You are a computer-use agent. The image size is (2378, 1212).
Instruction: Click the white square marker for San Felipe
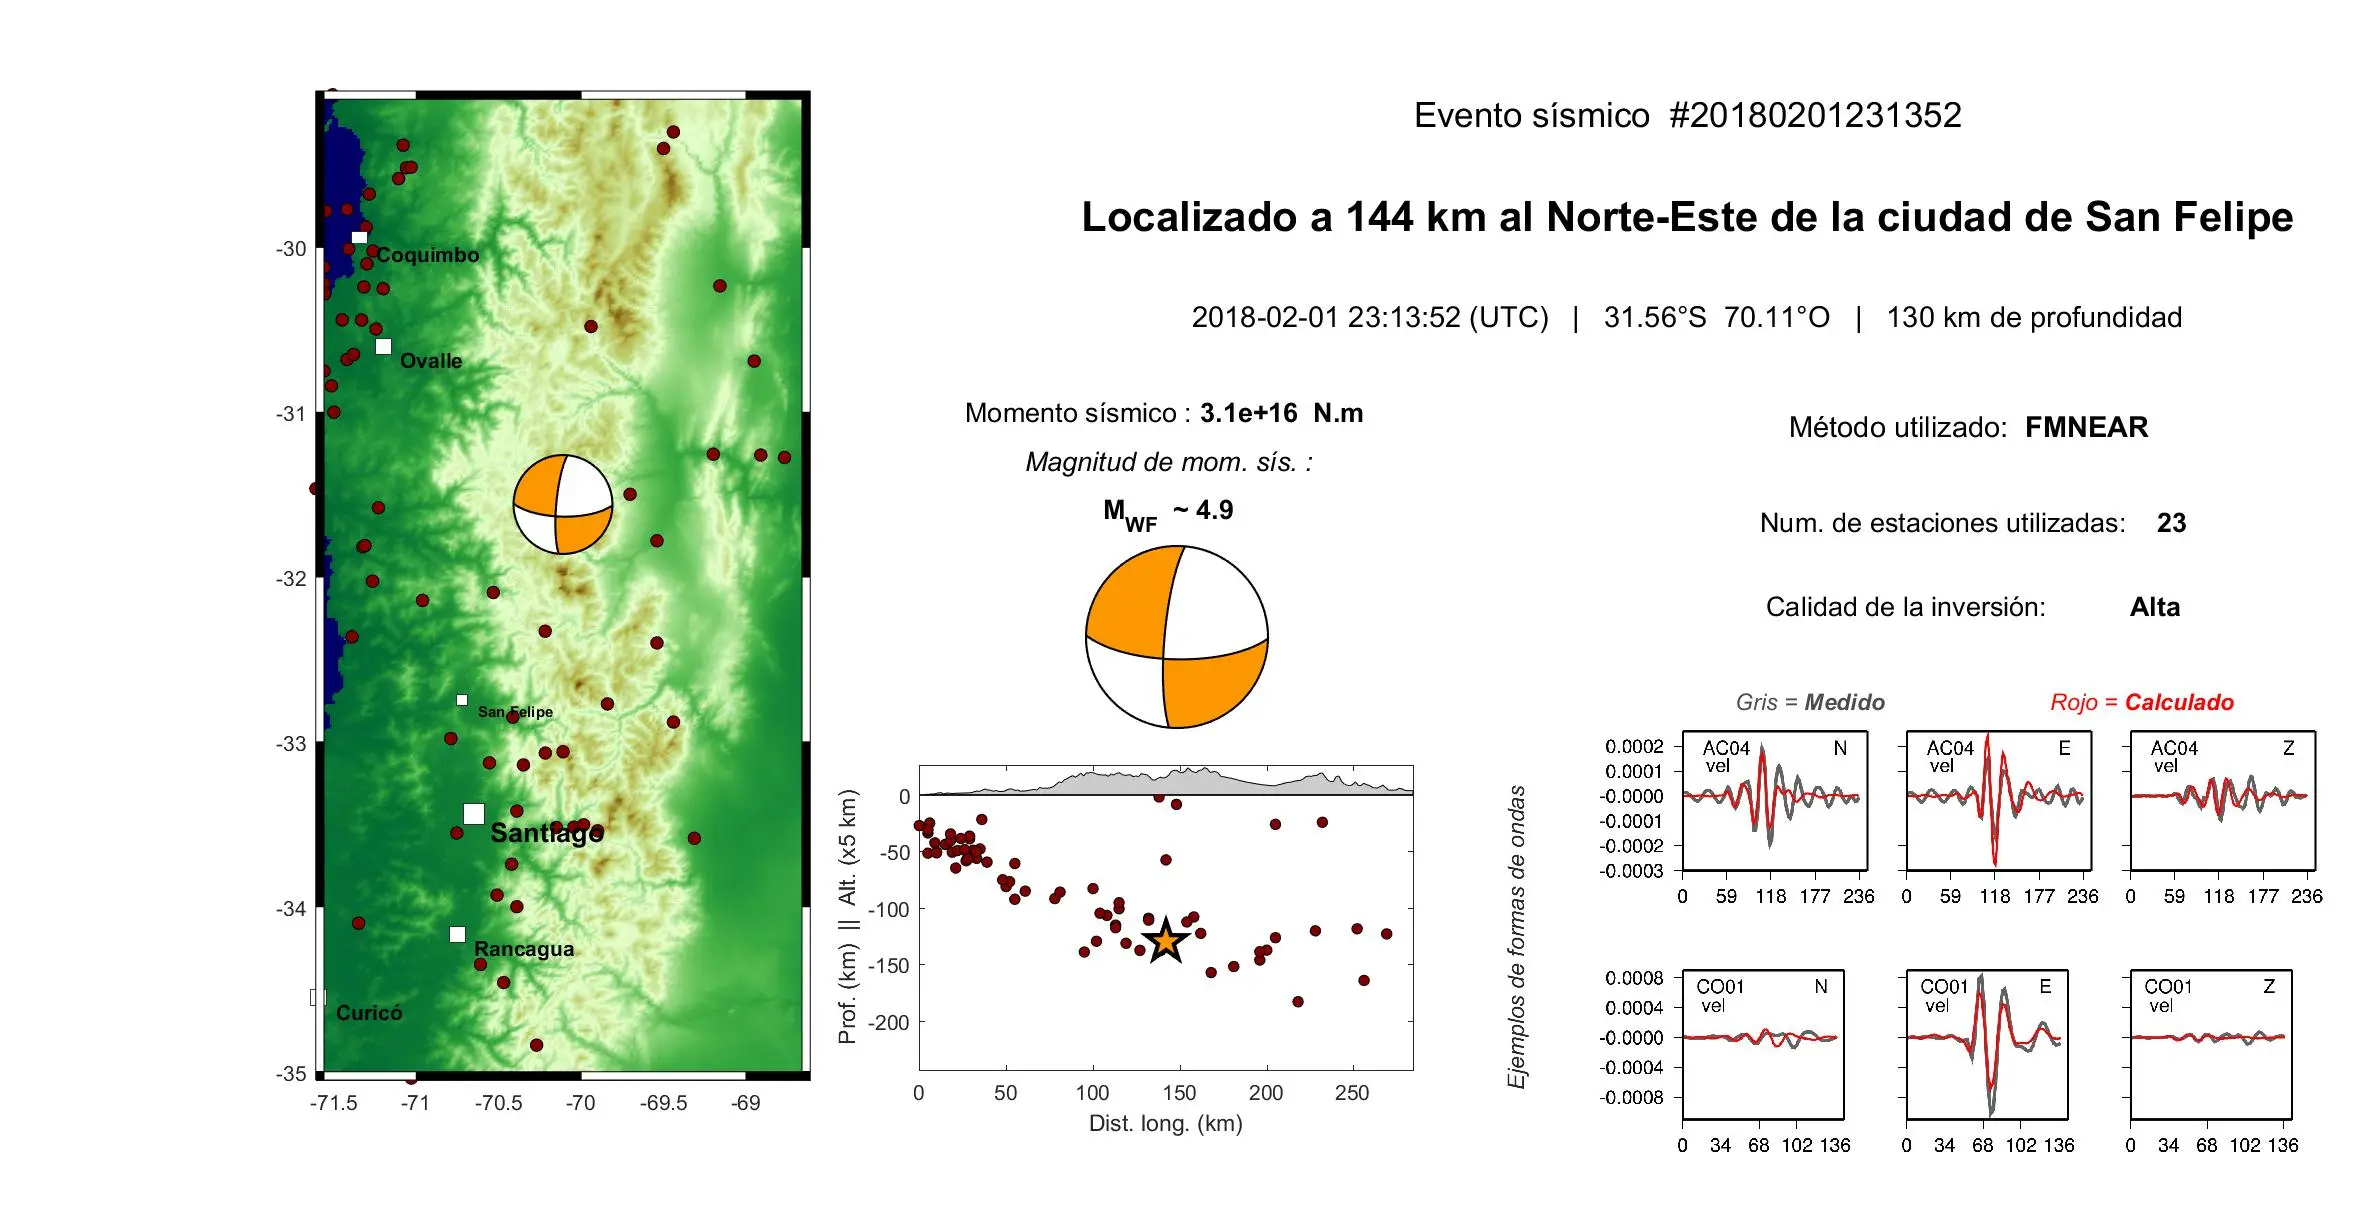point(462,700)
